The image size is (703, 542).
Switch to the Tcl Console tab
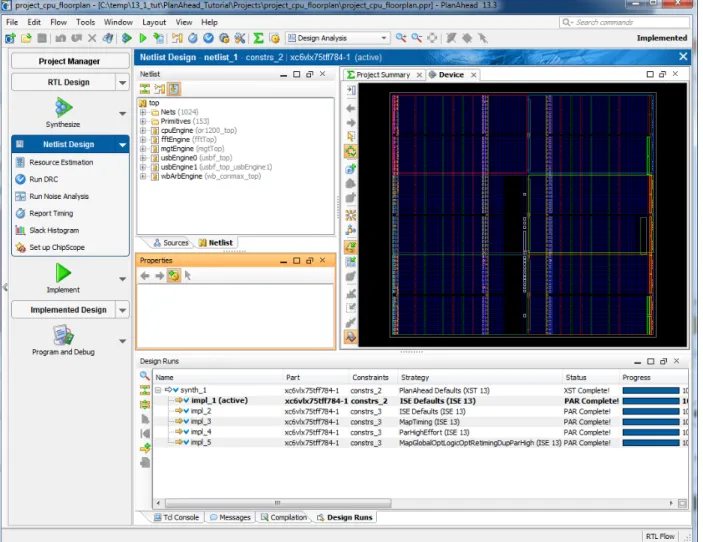pos(176,517)
